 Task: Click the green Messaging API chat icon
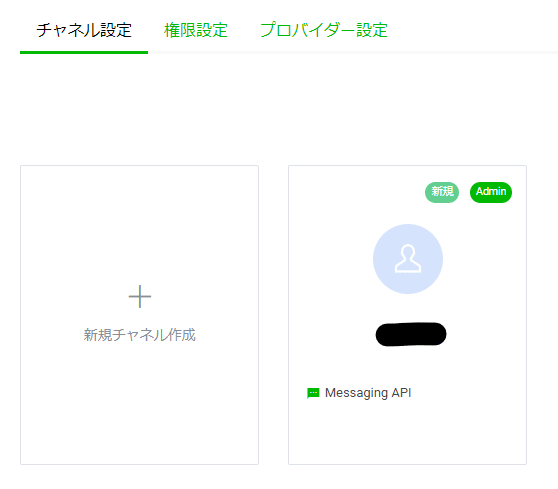(x=313, y=393)
